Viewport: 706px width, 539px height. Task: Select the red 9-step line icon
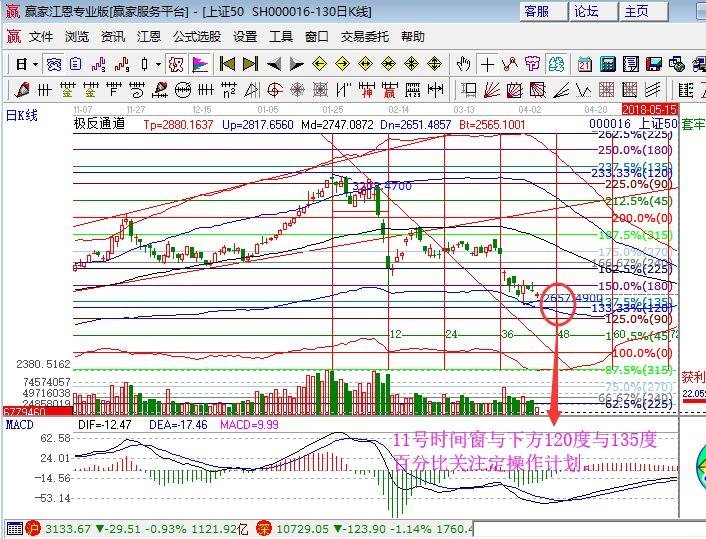pos(122,65)
